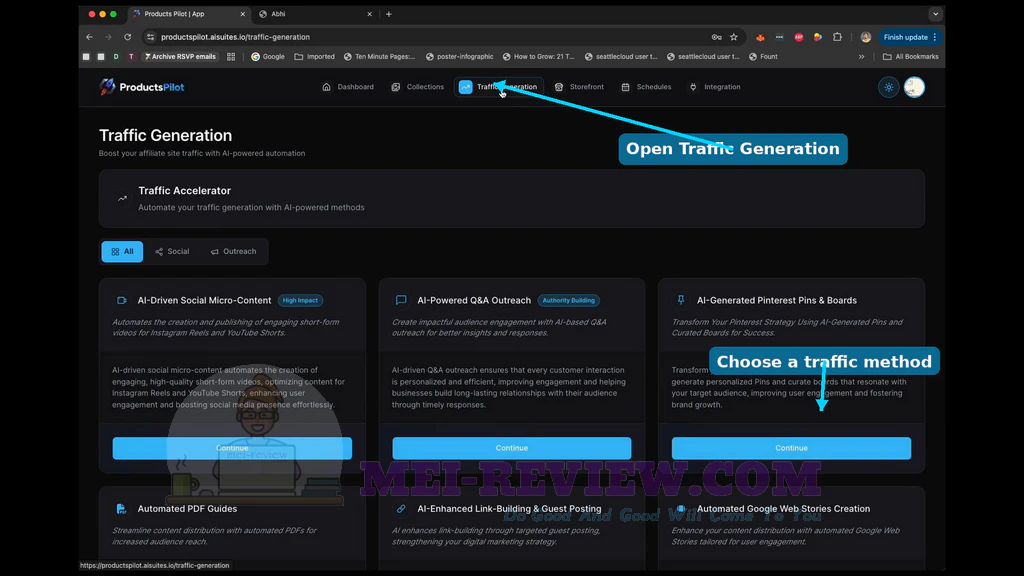Click the Traffic Accelerator heading

184,191
